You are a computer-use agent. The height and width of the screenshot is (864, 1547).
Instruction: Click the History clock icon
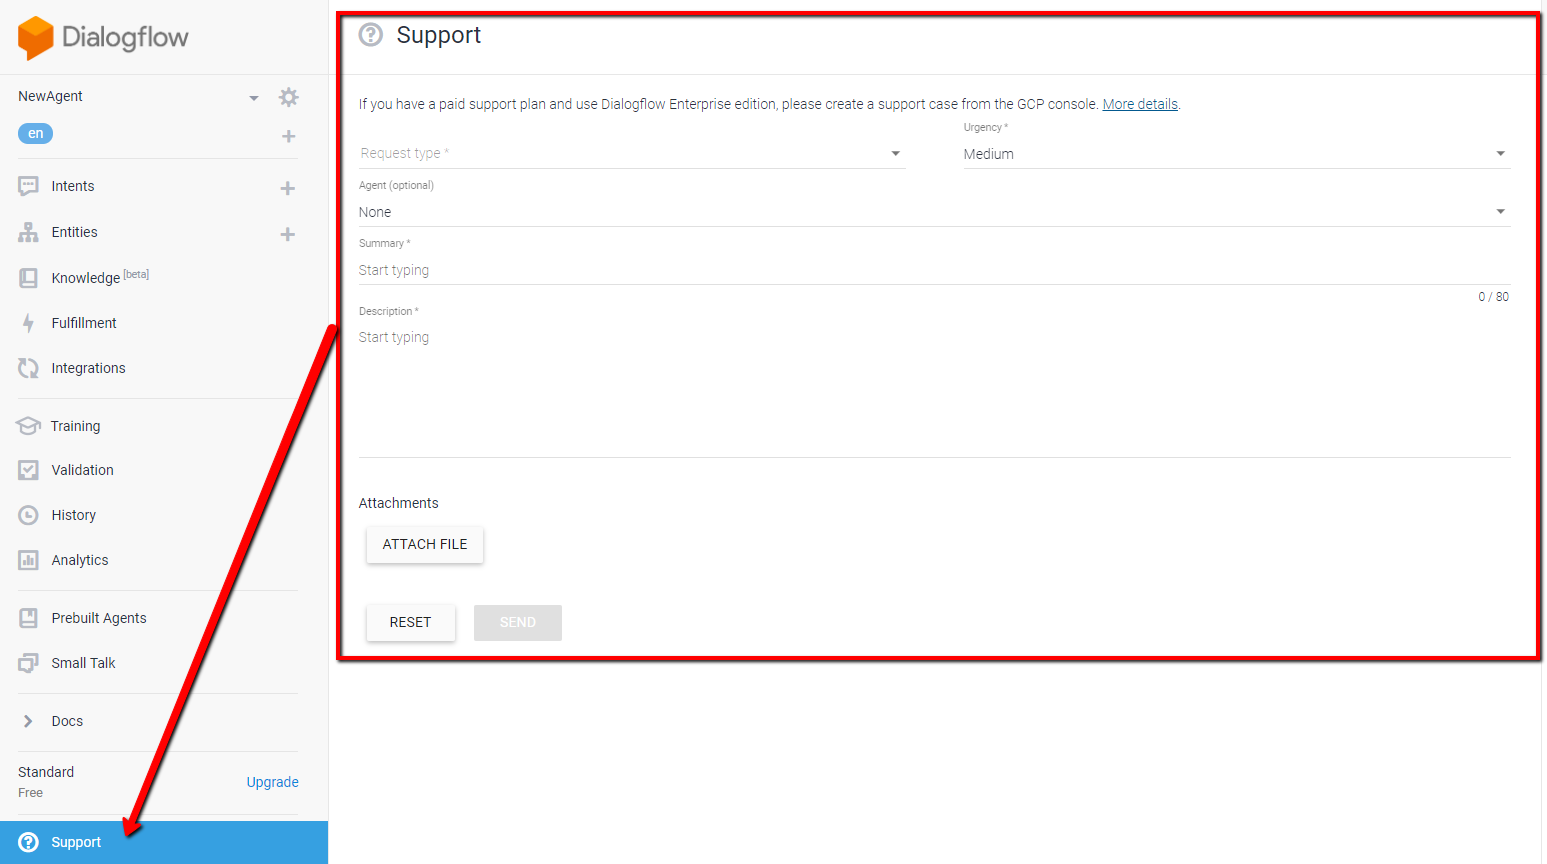pos(29,515)
